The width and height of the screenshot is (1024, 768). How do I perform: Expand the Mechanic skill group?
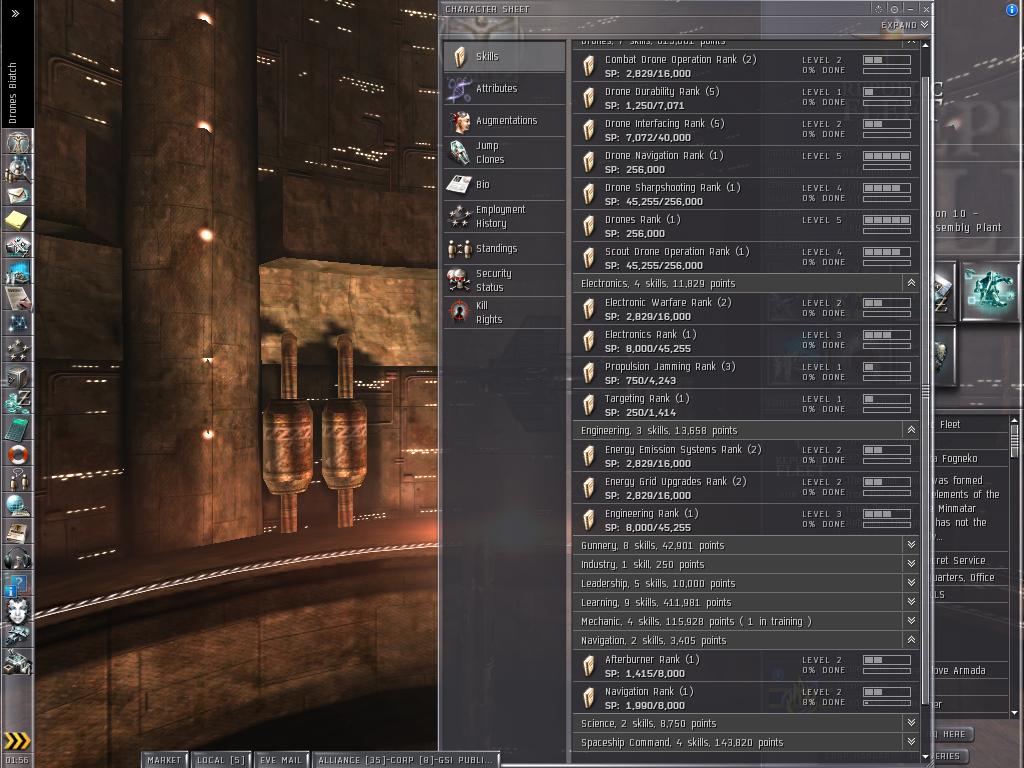(x=911, y=620)
